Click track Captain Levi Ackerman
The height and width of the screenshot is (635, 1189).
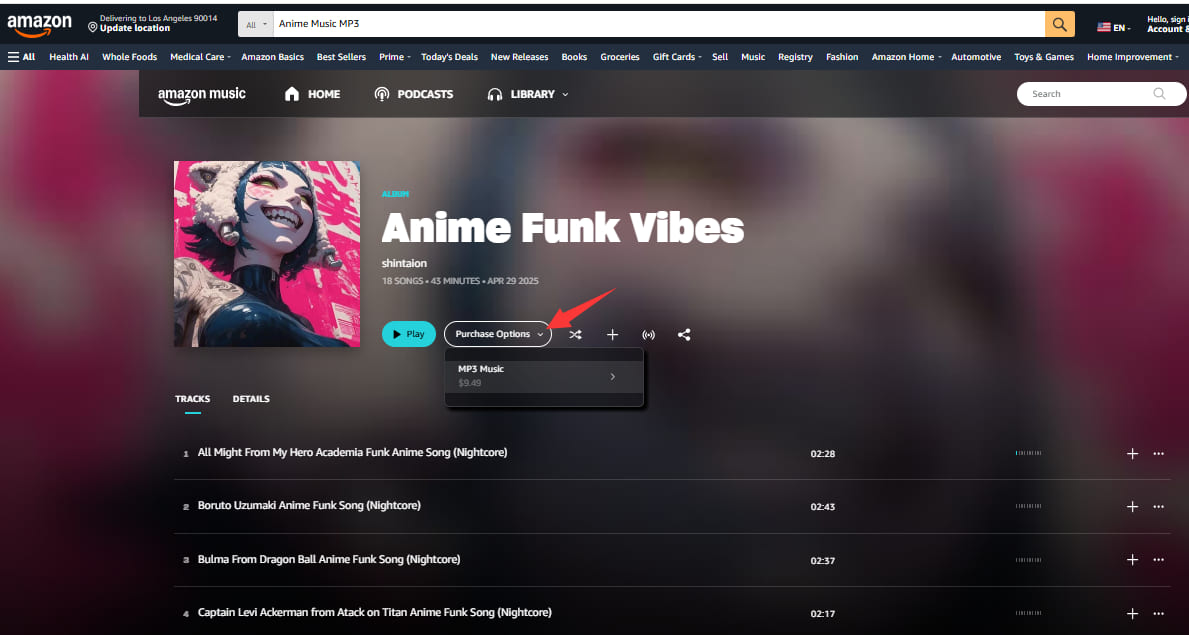click(x=375, y=612)
